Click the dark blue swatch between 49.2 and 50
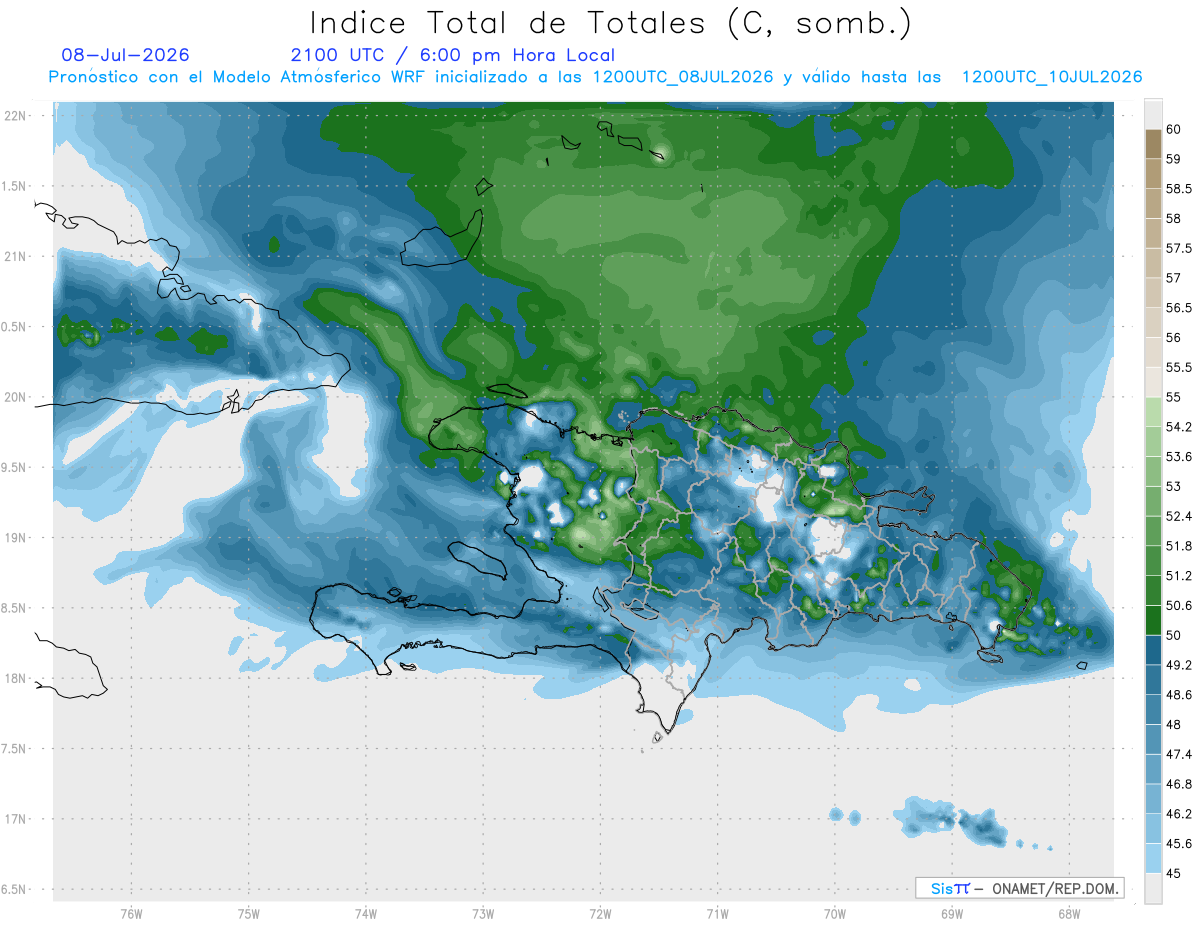The width and height of the screenshot is (1200, 927). pyautogui.click(x=1153, y=651)
